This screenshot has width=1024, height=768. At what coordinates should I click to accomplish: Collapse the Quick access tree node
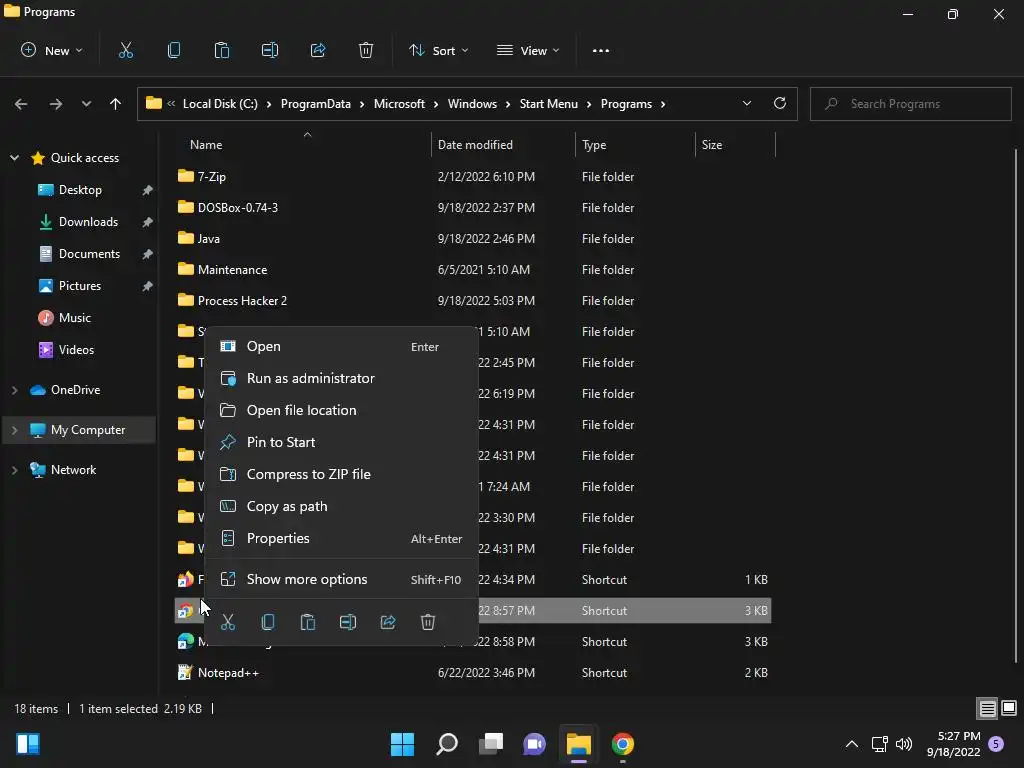[x=14, y=157]
